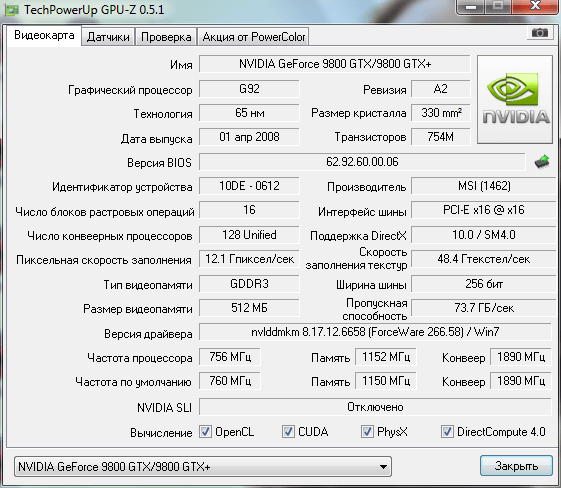Screen dimensions: 561x488
Task: Click the Графический процессор label
Action: (130, 90)
